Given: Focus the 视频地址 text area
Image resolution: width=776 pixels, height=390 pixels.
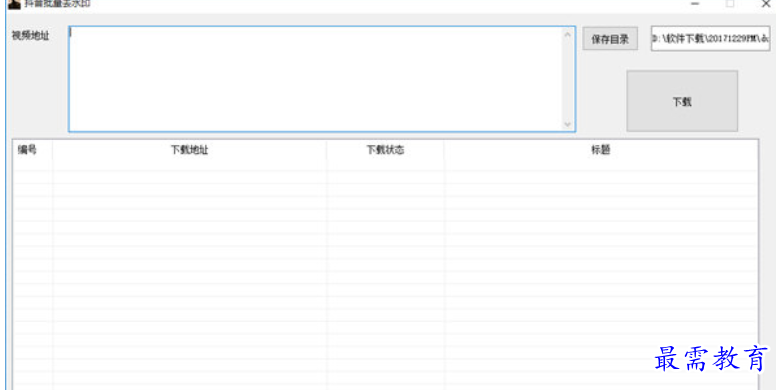Looking at the screenshot, I should (x=322, y=79).
